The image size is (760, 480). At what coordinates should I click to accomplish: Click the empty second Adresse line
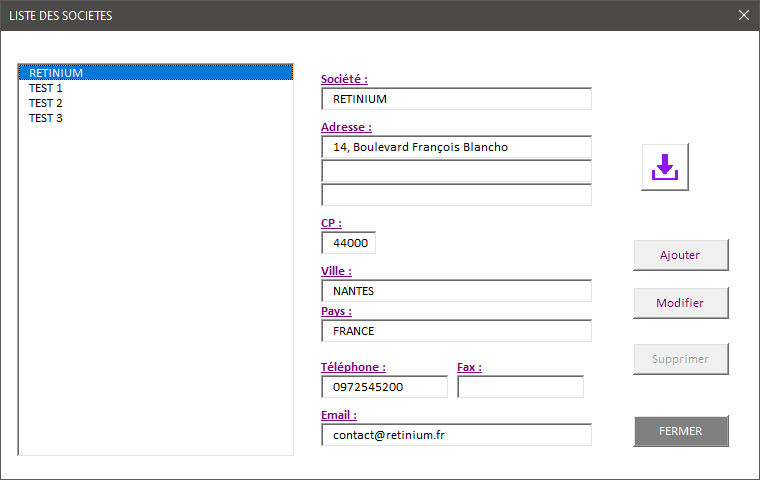[456, 171]
